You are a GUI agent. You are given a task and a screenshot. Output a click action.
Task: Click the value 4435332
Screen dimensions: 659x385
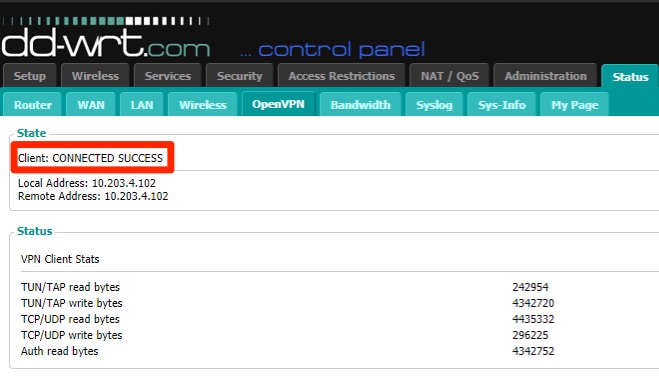tap(533, 319)
